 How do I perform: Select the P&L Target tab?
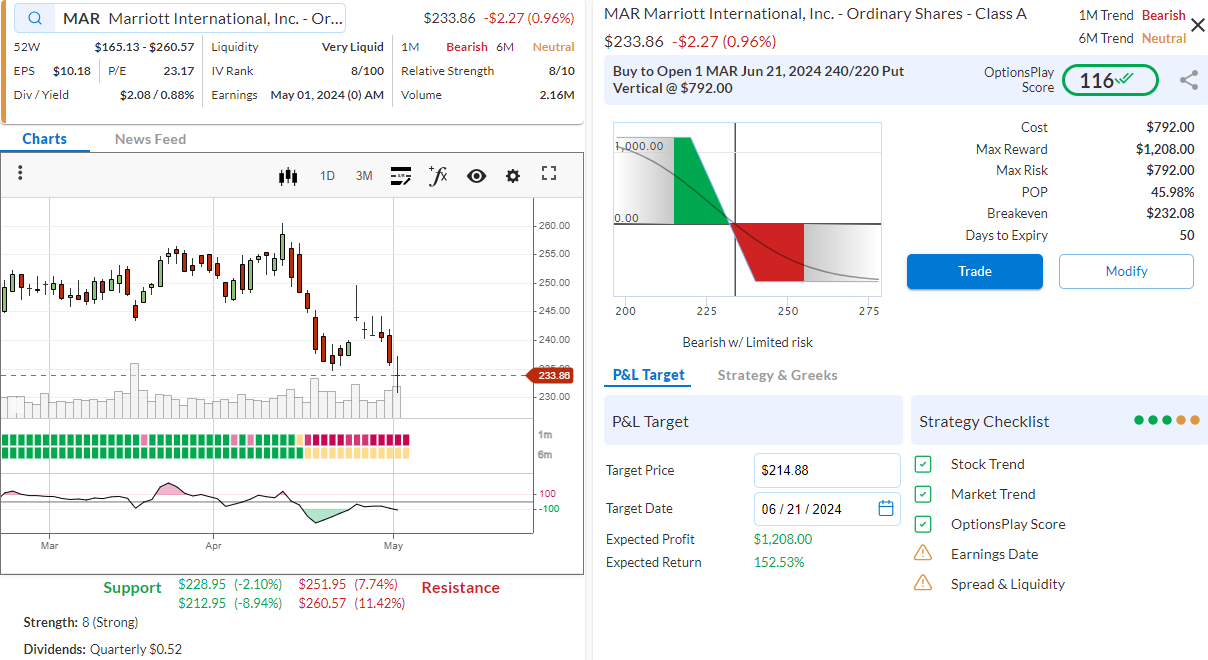pos(648,375)
